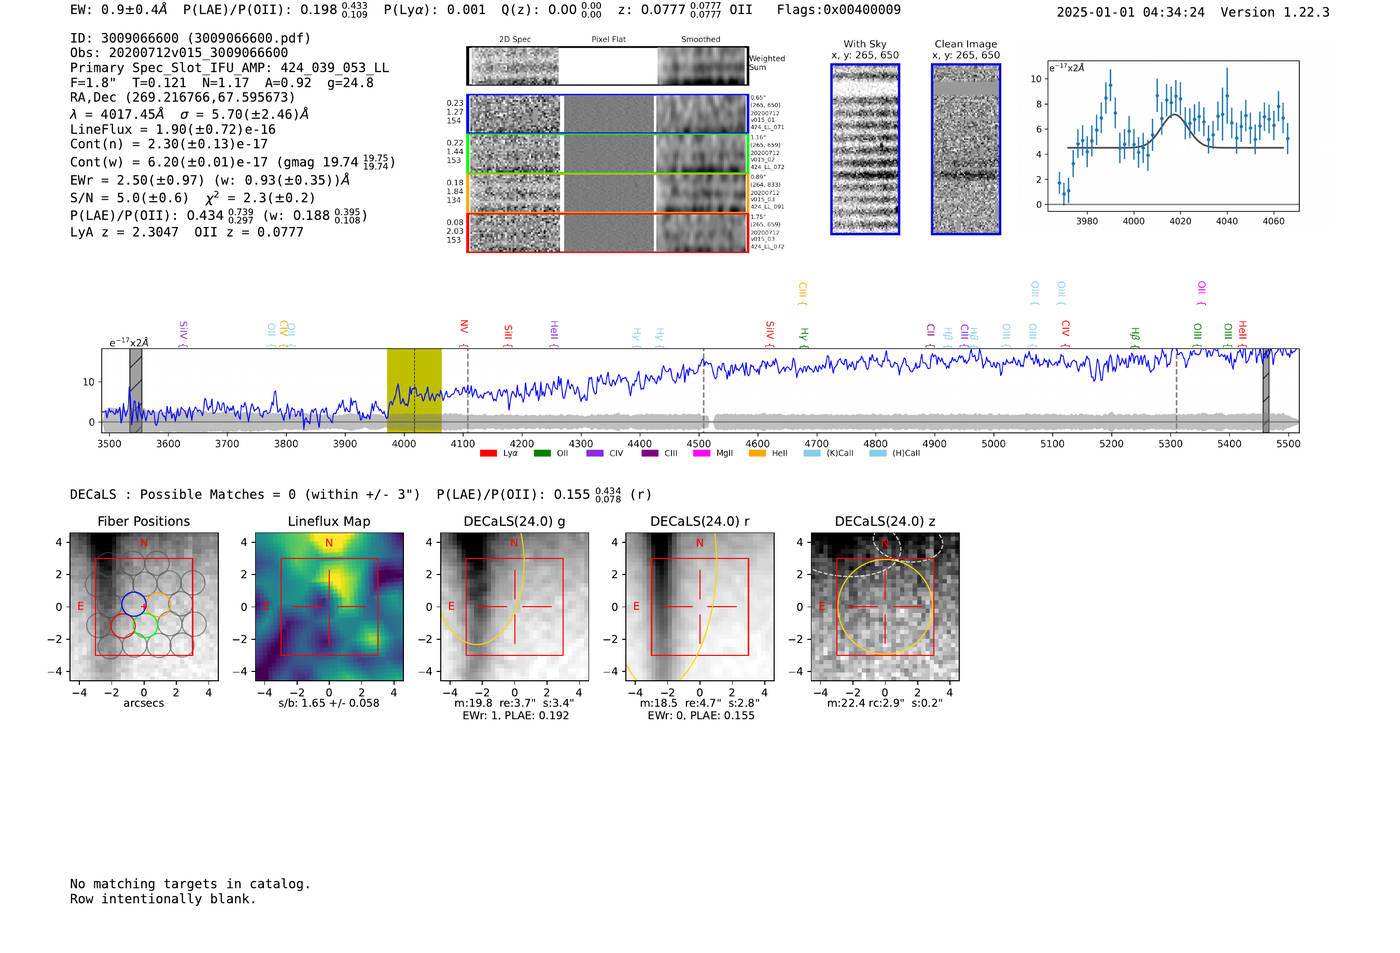Image resolution: width=1400 pixels, height=953 pixels.
Task: Click the green OII legend swatch
Action: tap(542, 453)
